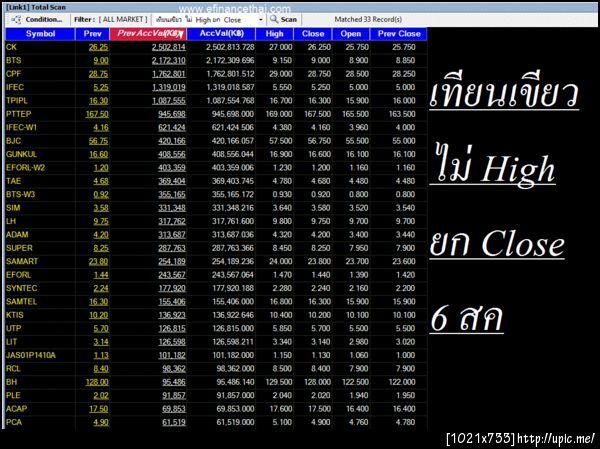Select the TPIPL symbol
This screenshot has width=600, height=449.
pos(16,101)
